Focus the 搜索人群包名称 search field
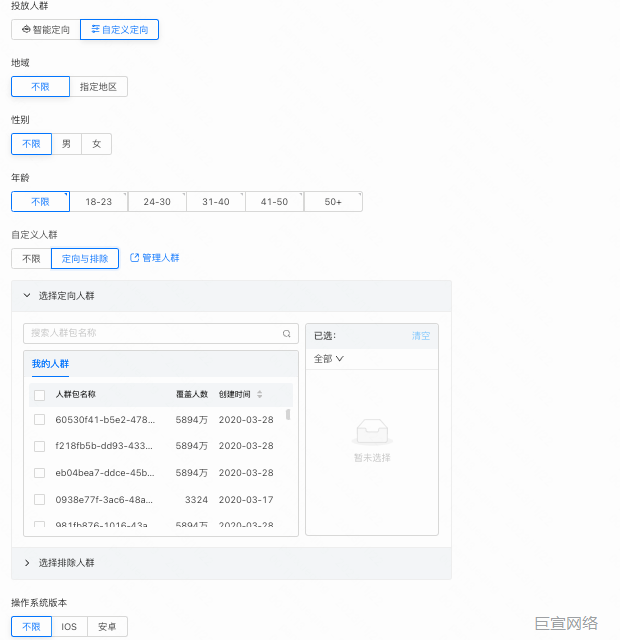 tap(161, 333)
